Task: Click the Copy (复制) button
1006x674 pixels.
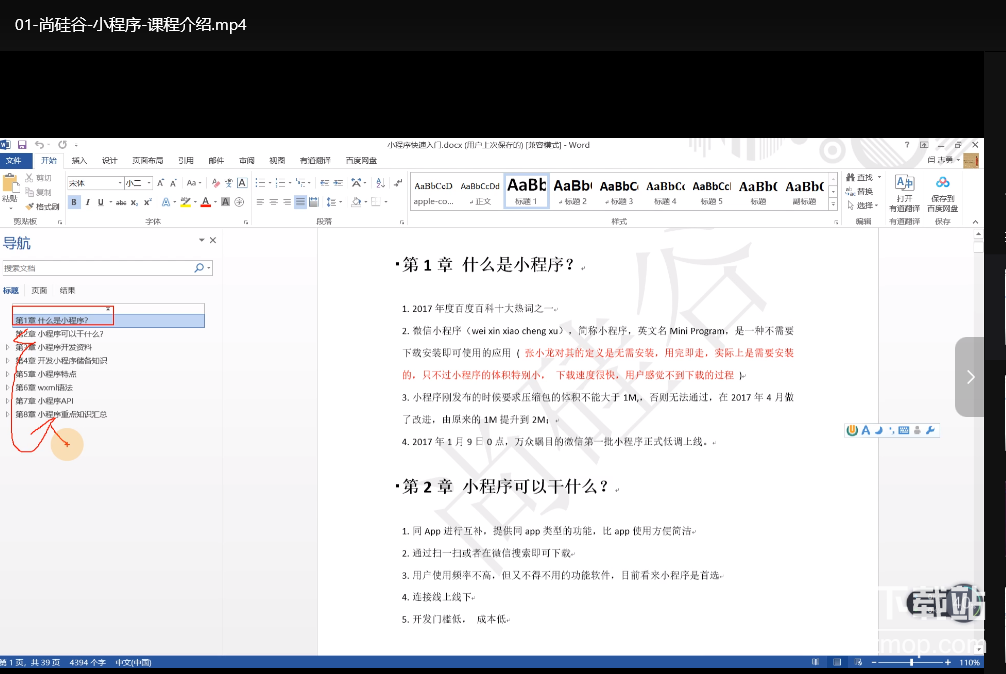Action: click(38, 192)
